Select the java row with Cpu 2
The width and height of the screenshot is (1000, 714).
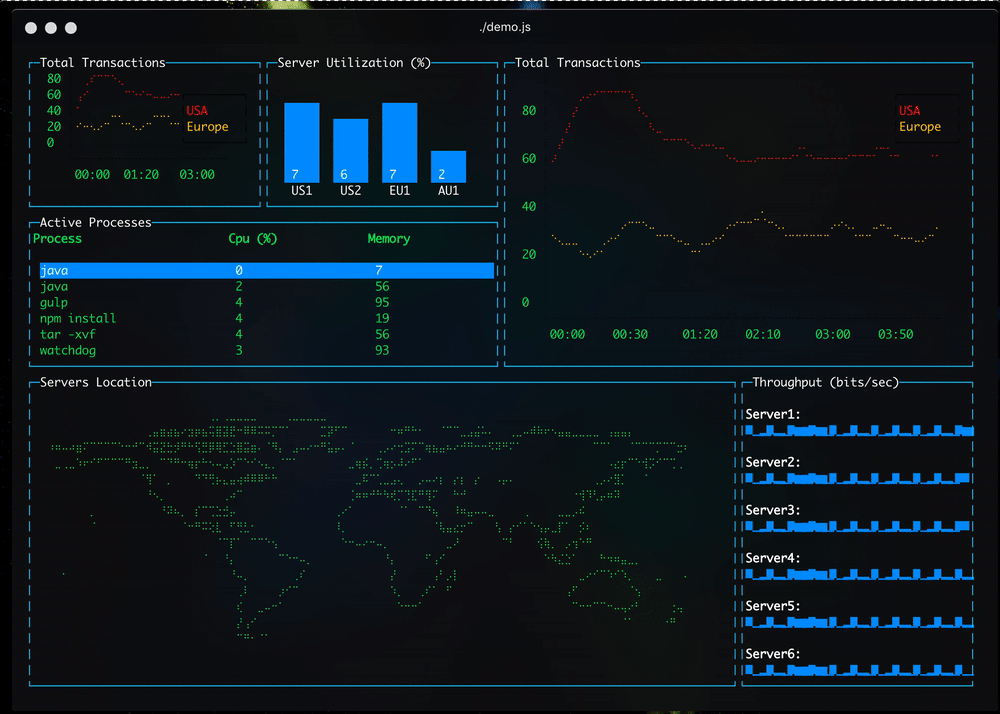[x=267, y=286]
